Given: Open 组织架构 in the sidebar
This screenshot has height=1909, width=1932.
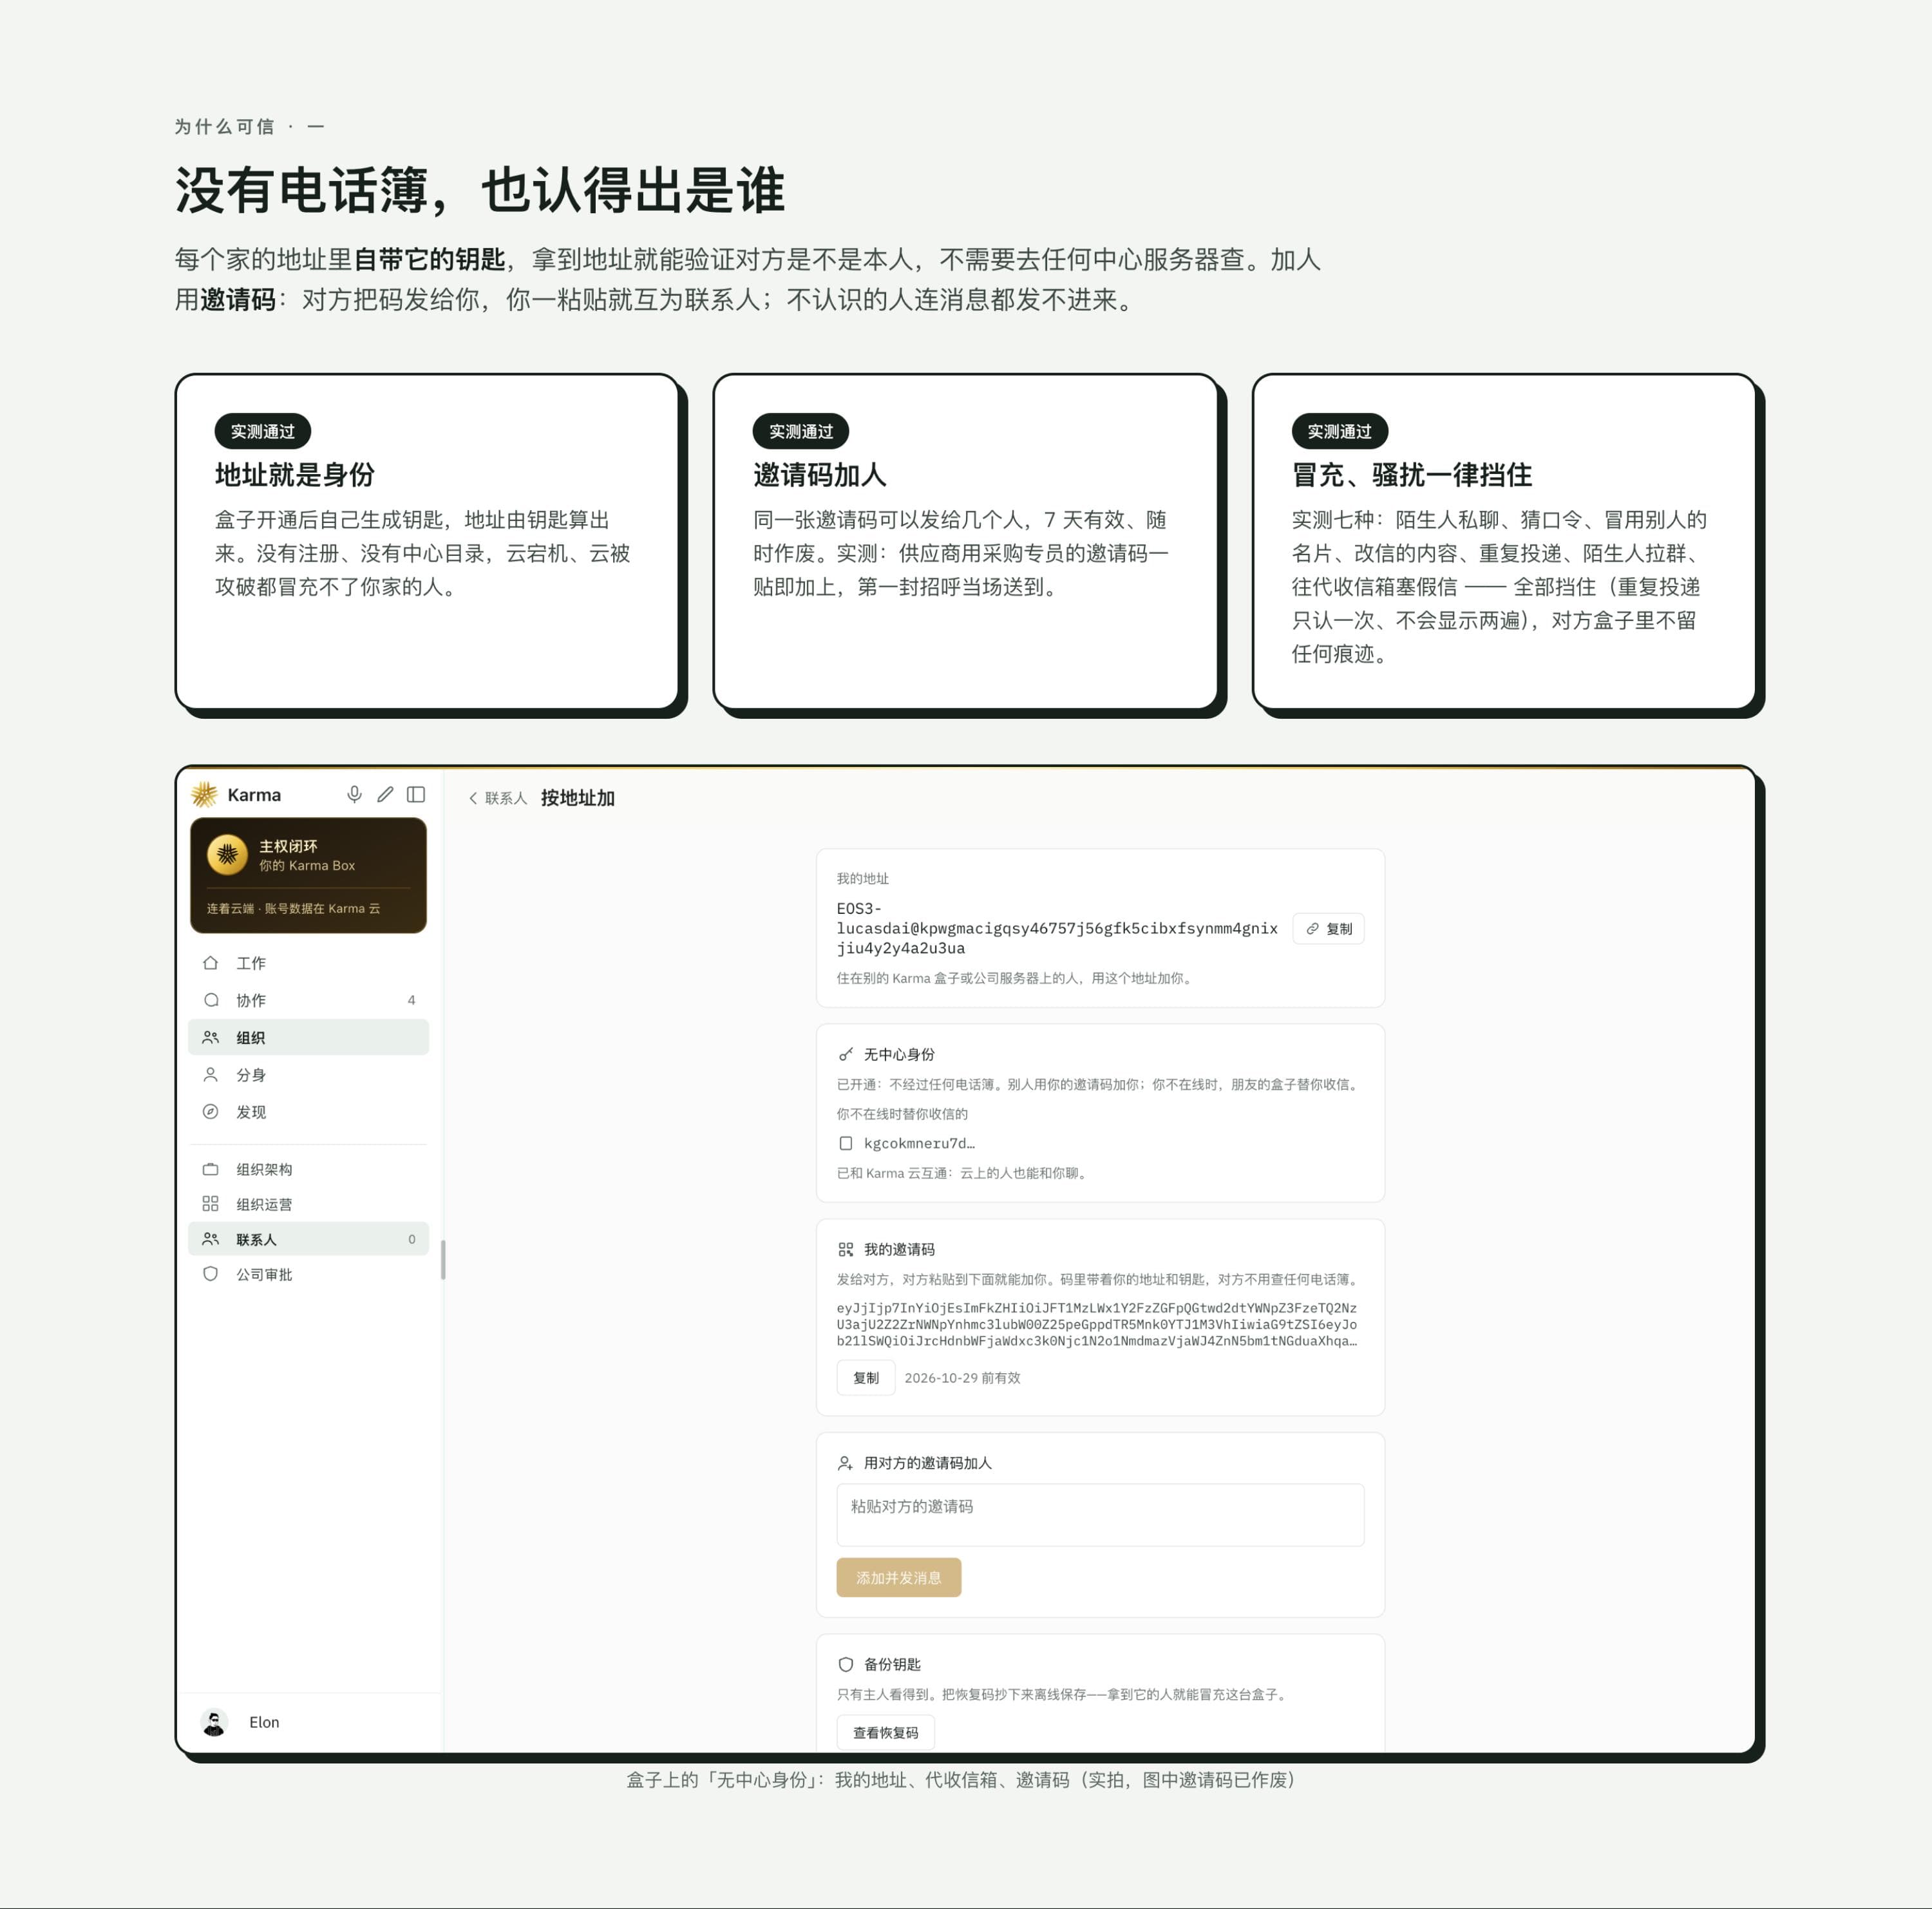Looking at the screenshot, I should (308, 1168).
